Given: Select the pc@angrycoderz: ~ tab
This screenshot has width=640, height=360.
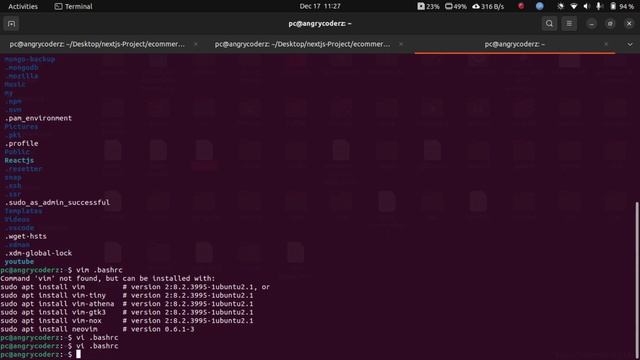Looking at the screenshot, I should [514, 44].
